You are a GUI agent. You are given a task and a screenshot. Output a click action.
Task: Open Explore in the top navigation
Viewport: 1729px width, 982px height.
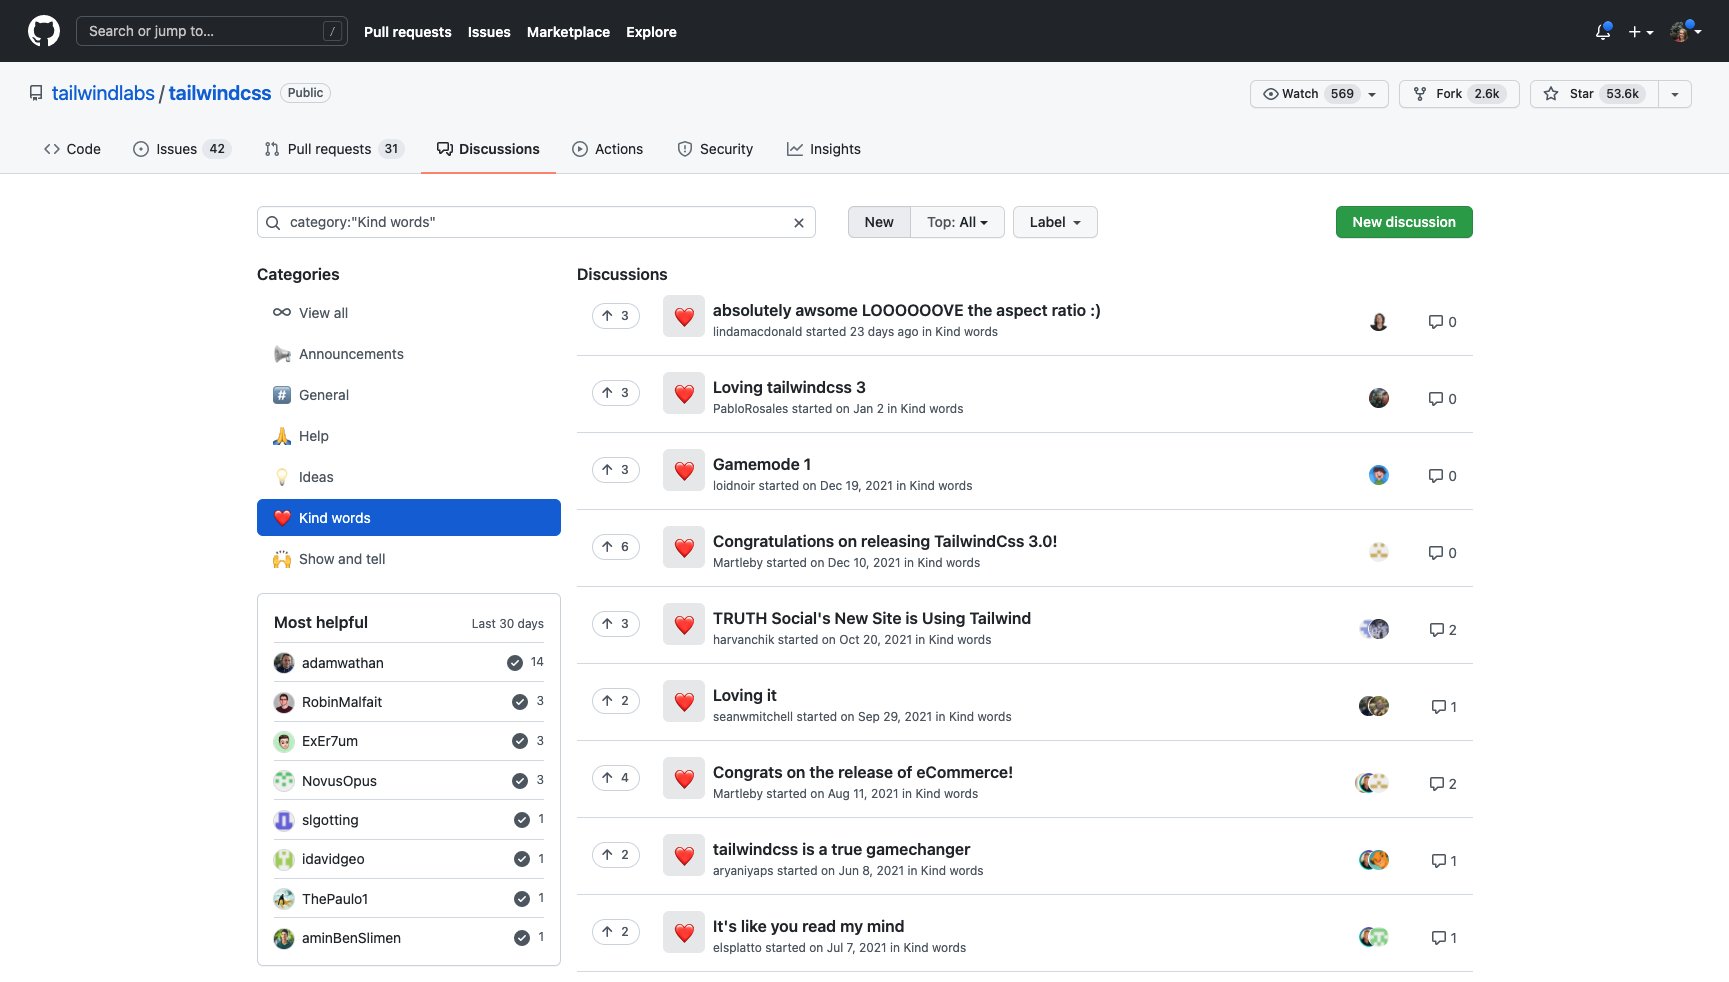tap(651, 32)
